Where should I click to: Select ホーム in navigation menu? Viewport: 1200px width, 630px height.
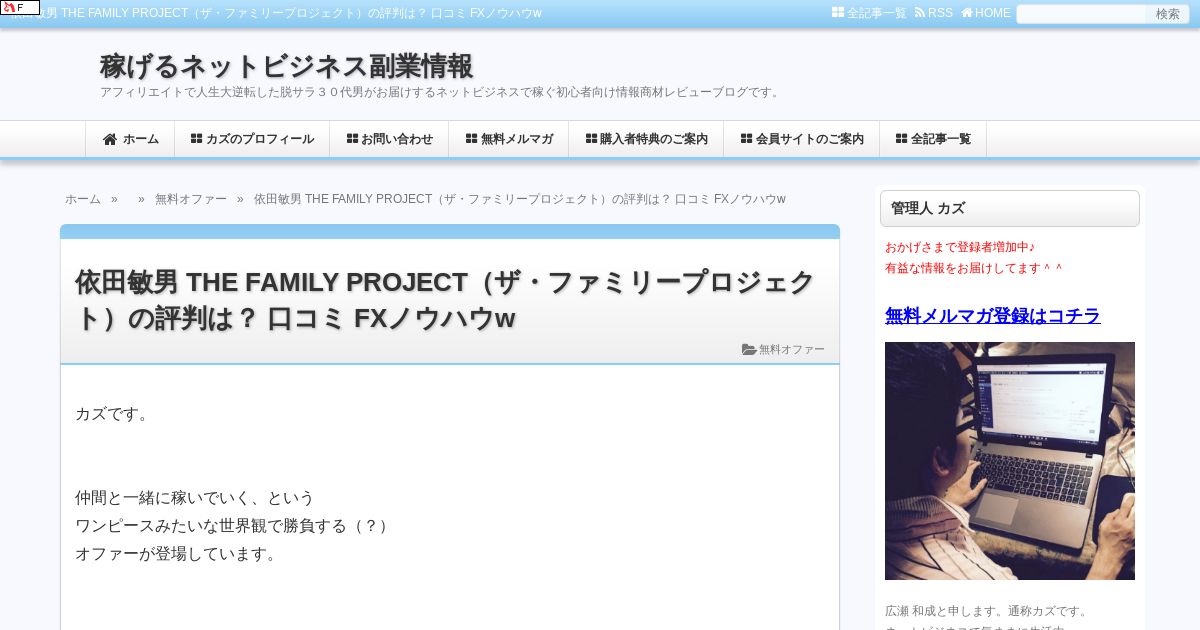coord(130,139)
